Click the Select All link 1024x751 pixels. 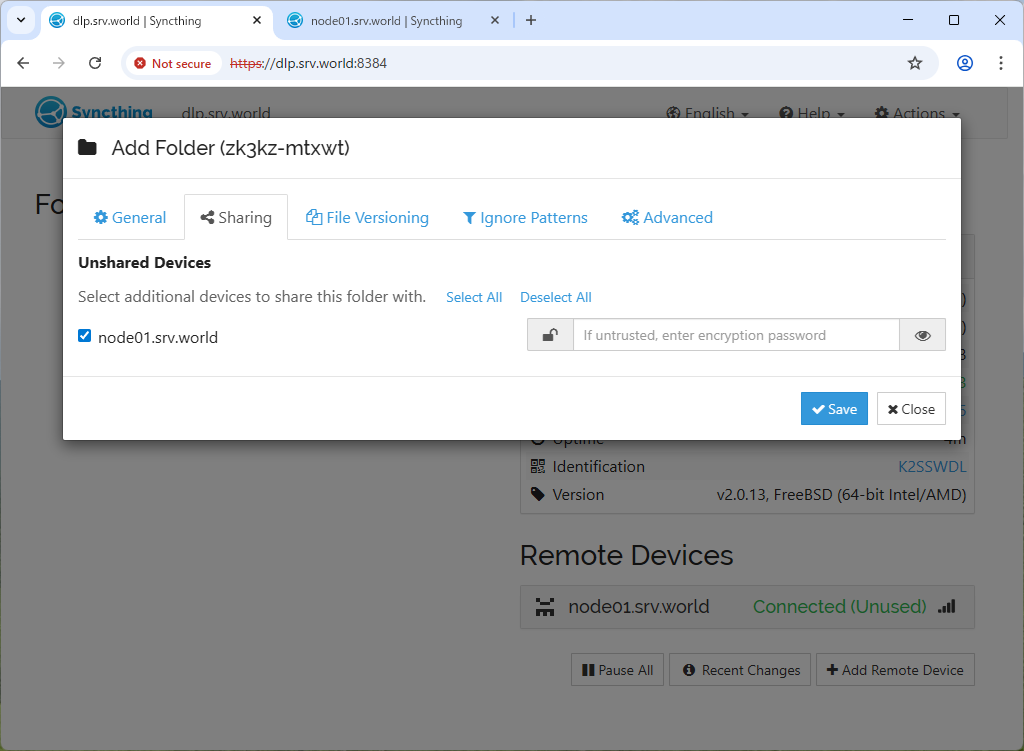click(474, 297)
